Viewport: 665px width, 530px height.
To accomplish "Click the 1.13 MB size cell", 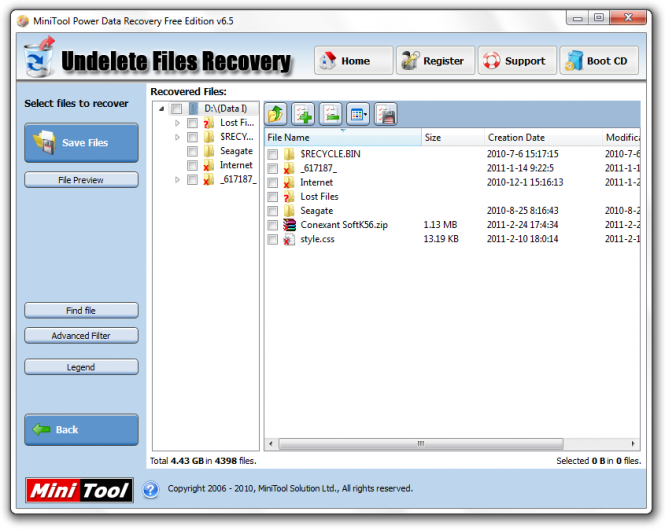I will click(x=440, y=225).
